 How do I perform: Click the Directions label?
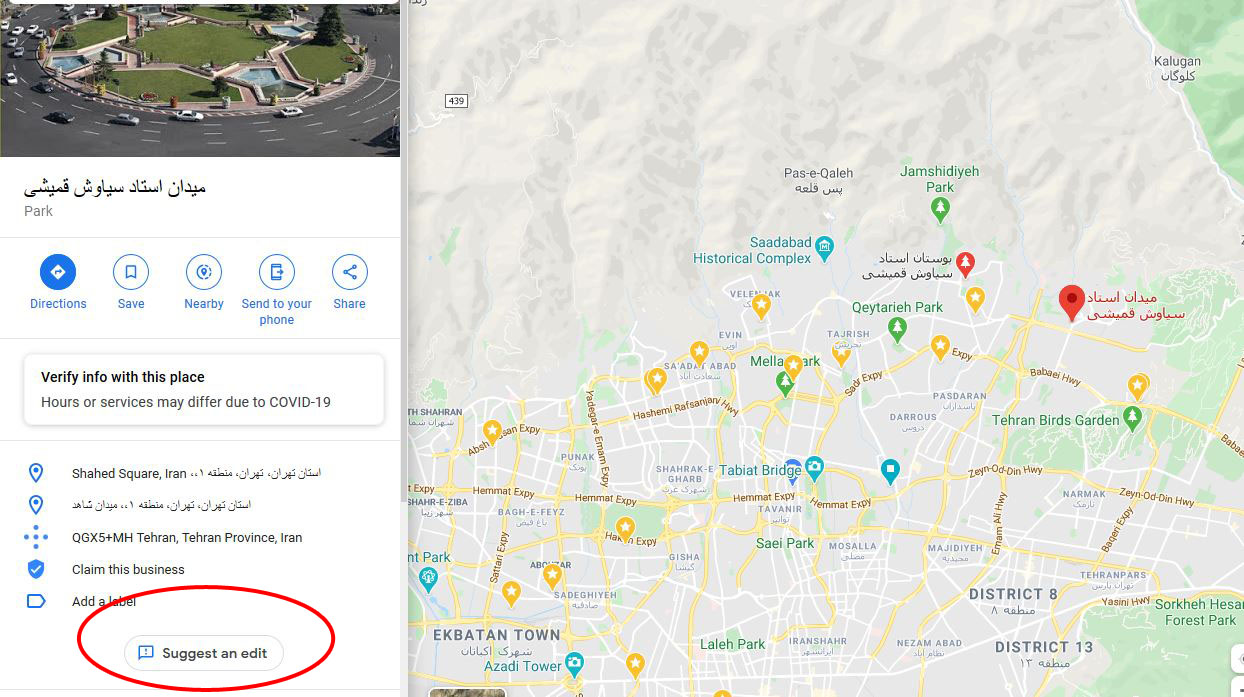click(x=58, y=304)
